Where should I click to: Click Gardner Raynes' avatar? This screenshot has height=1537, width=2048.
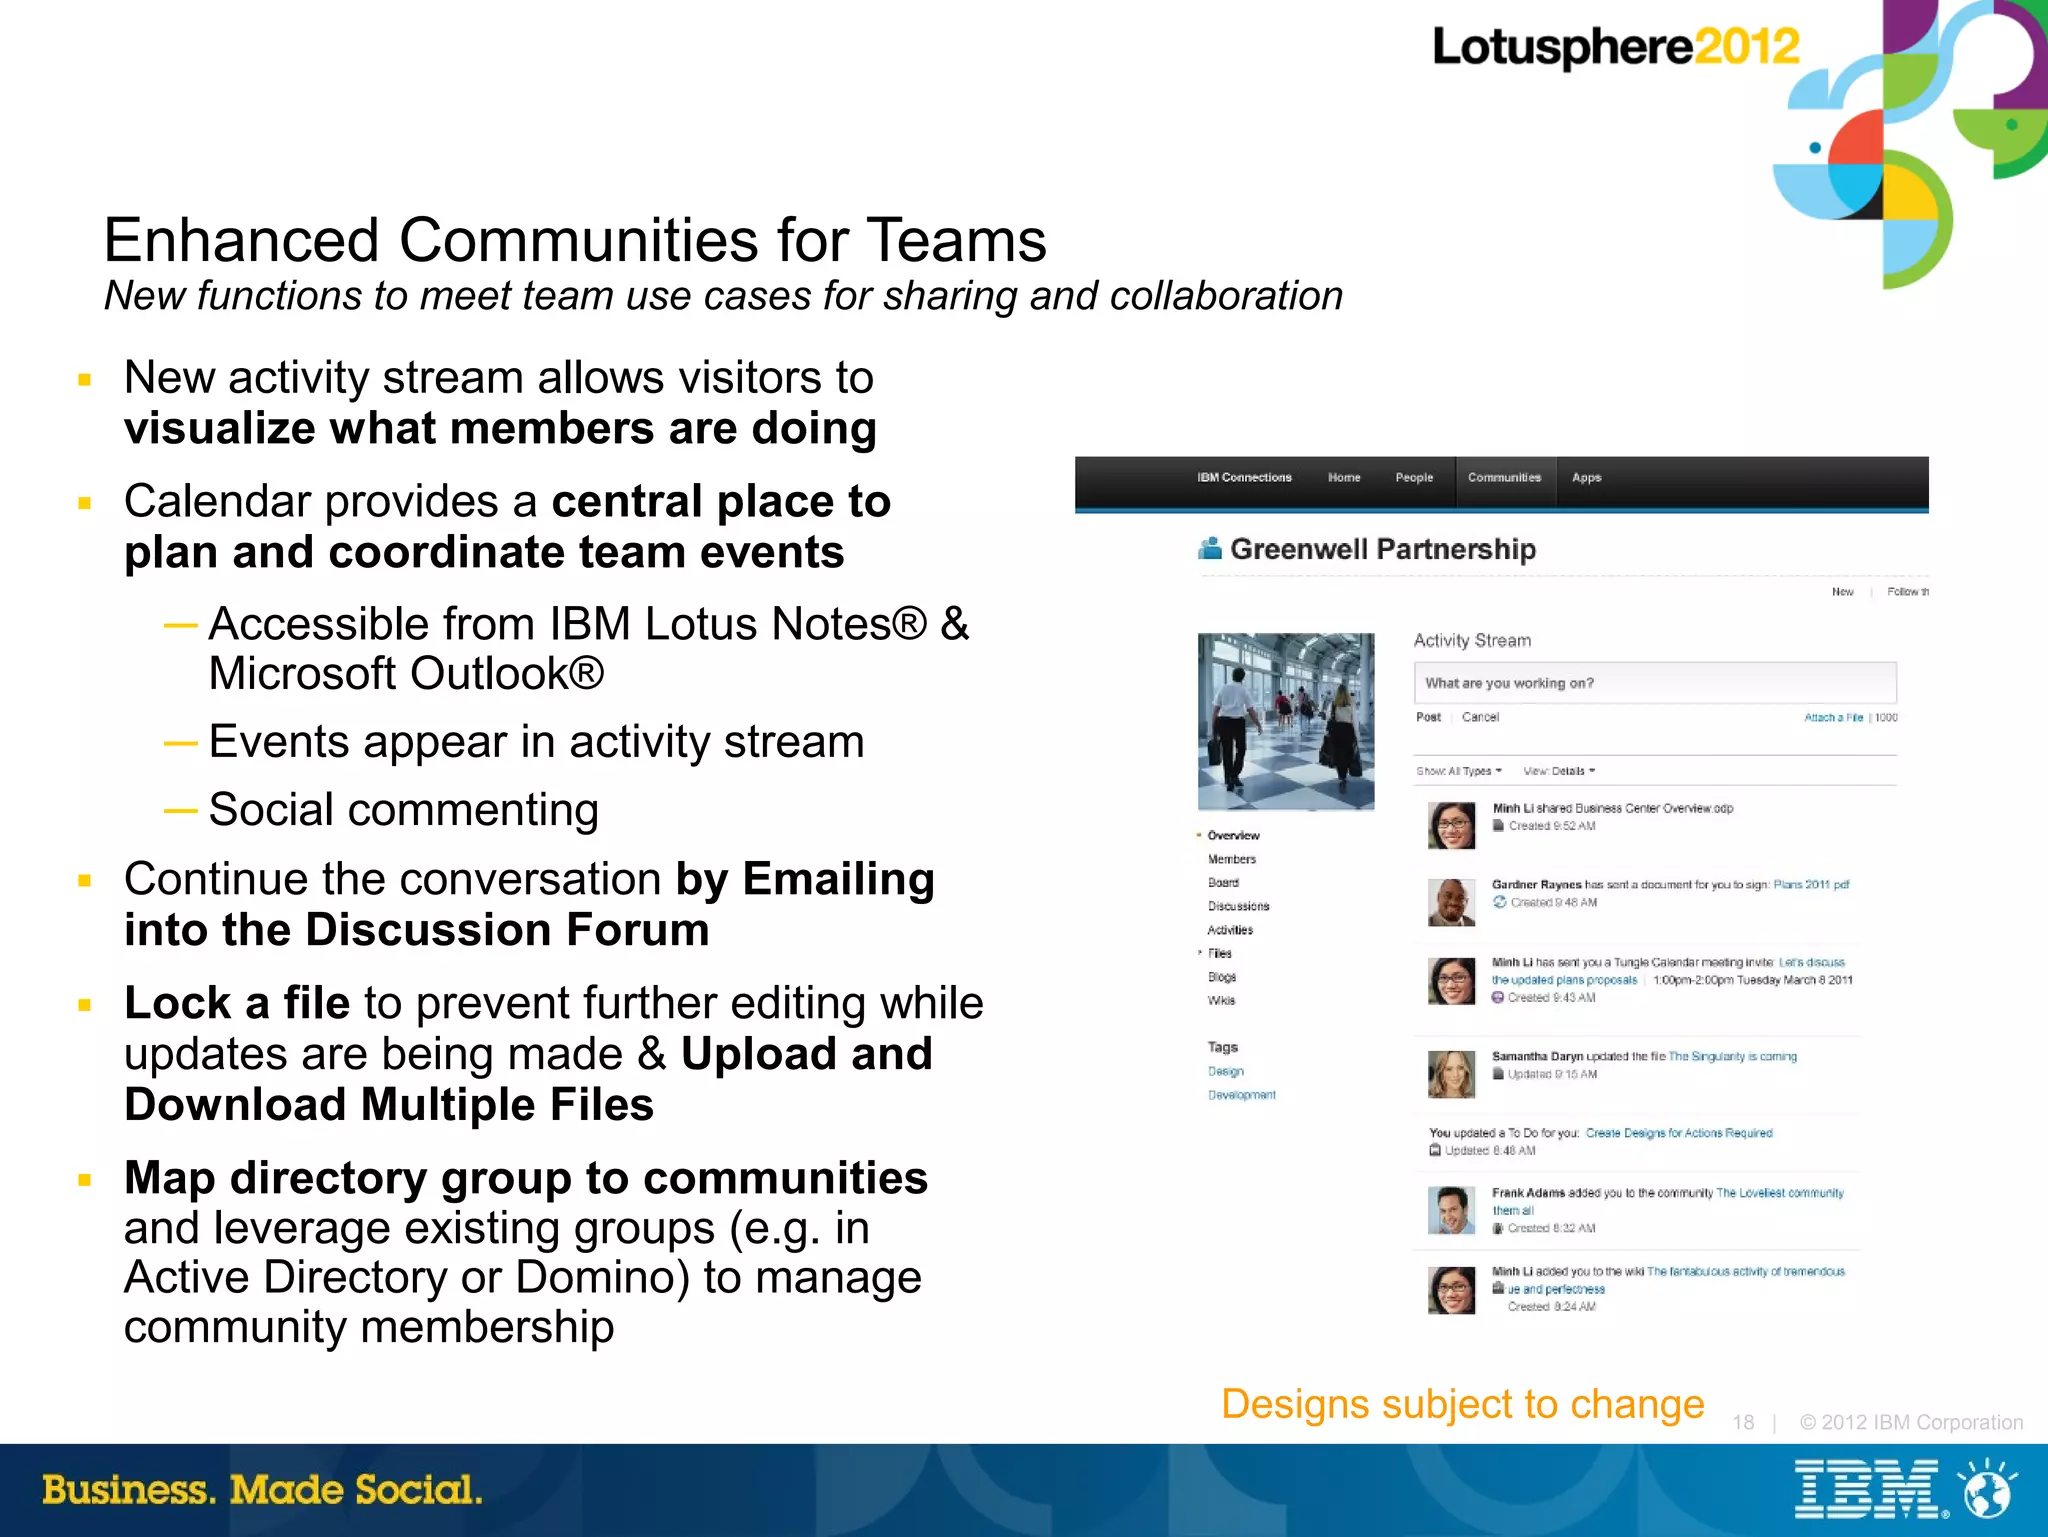[1451, 903]
